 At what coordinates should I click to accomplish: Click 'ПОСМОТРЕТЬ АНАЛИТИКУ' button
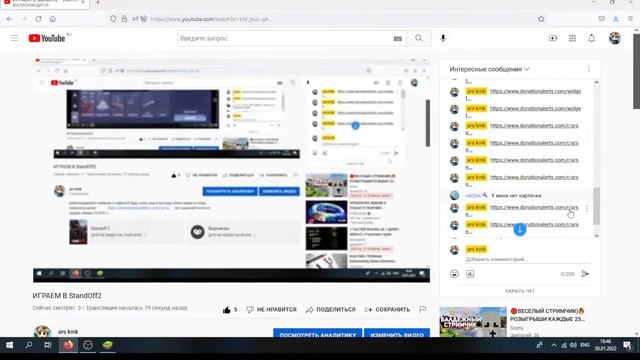click(x=318, y=333)
